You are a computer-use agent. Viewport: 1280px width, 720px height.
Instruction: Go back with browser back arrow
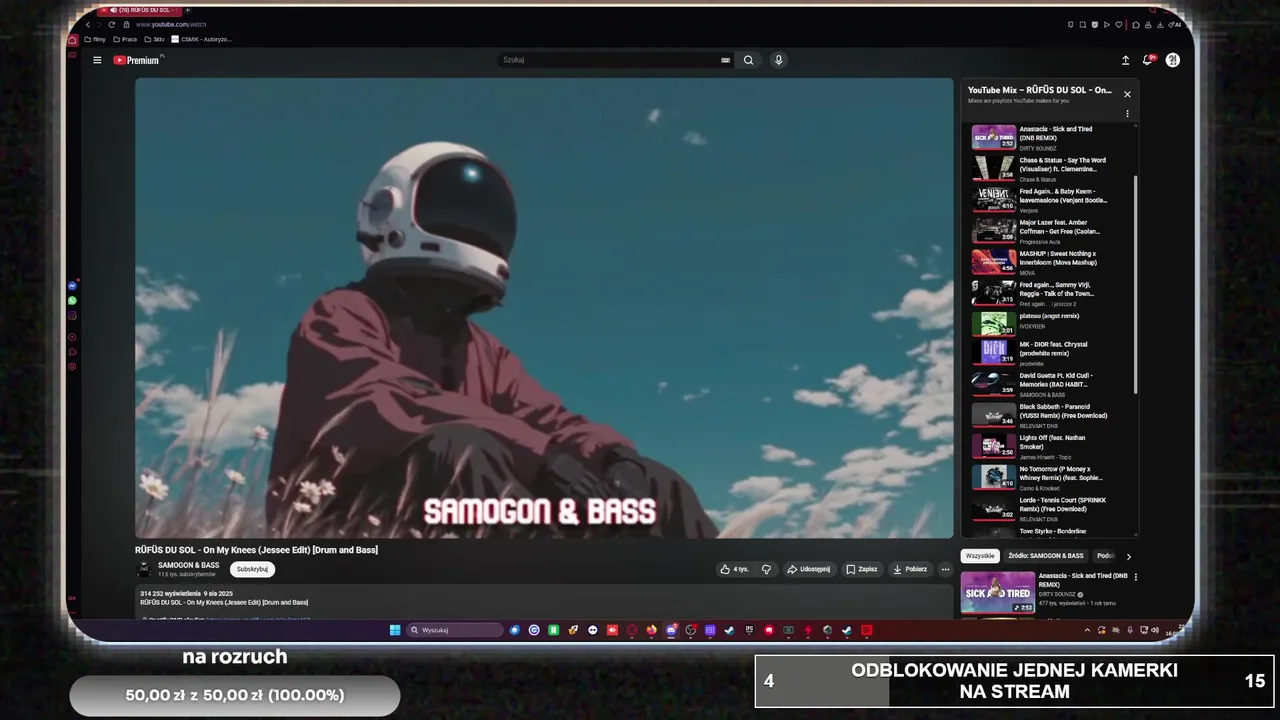tap(88, 24)
